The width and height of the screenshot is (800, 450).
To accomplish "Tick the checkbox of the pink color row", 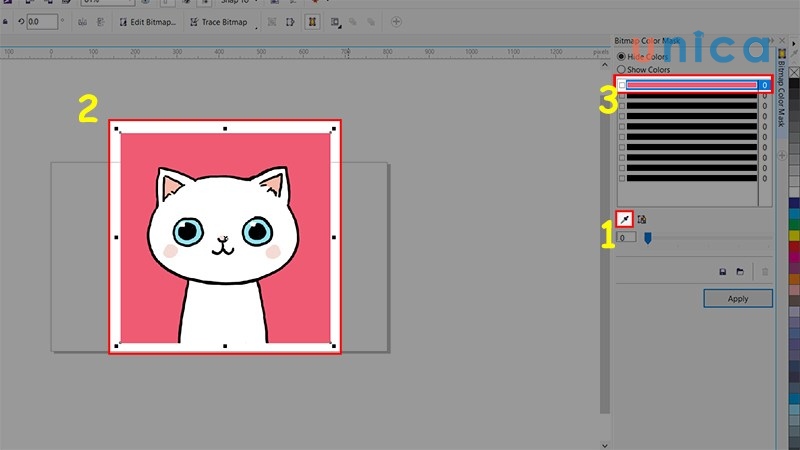I will pyautogui.click(x=621, y=86).
